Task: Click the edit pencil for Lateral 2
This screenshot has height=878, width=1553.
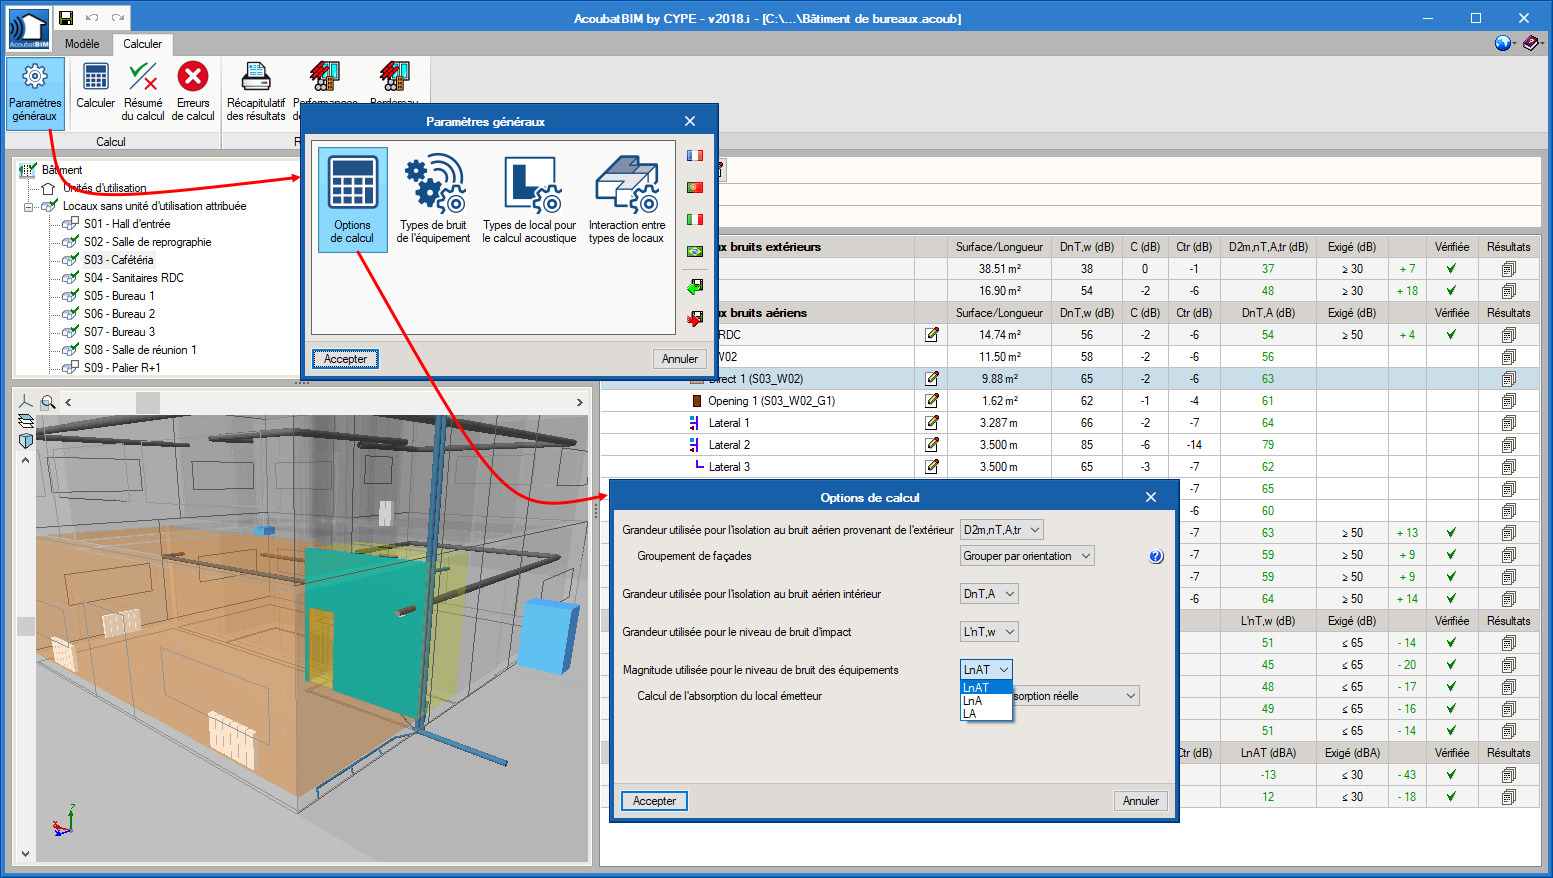Action: [x=932, y=445]
